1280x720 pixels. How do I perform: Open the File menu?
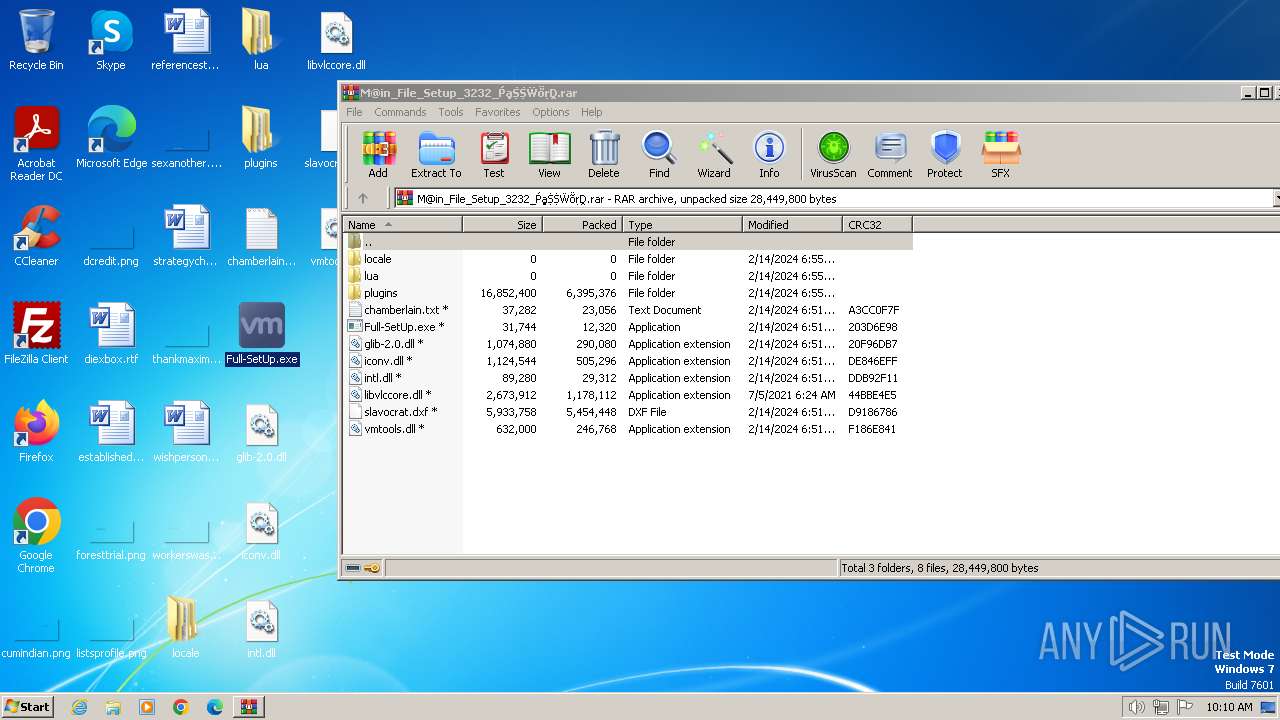[x=354, y=112]
